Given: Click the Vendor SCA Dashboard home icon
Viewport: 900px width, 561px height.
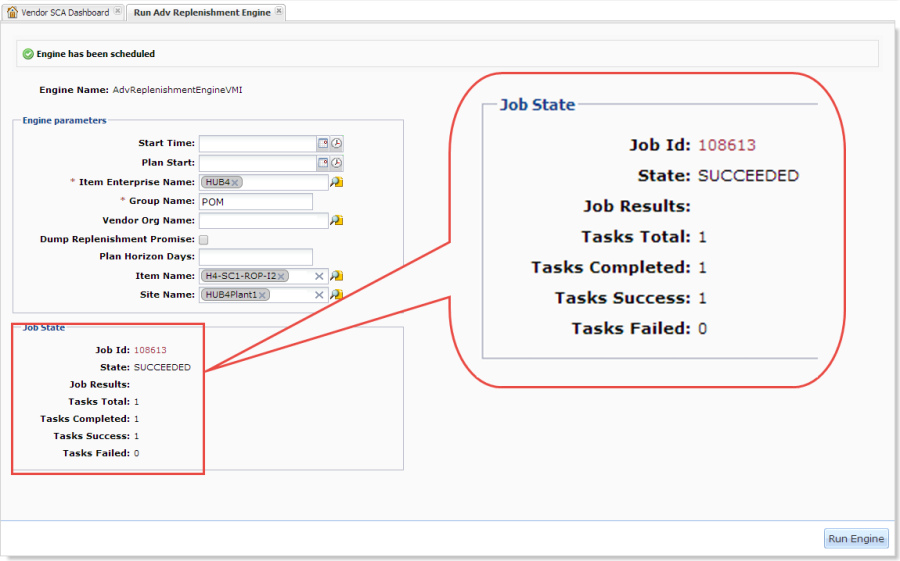Looking at the screenshot, I should pyautogui.click(x=12, y=12).
